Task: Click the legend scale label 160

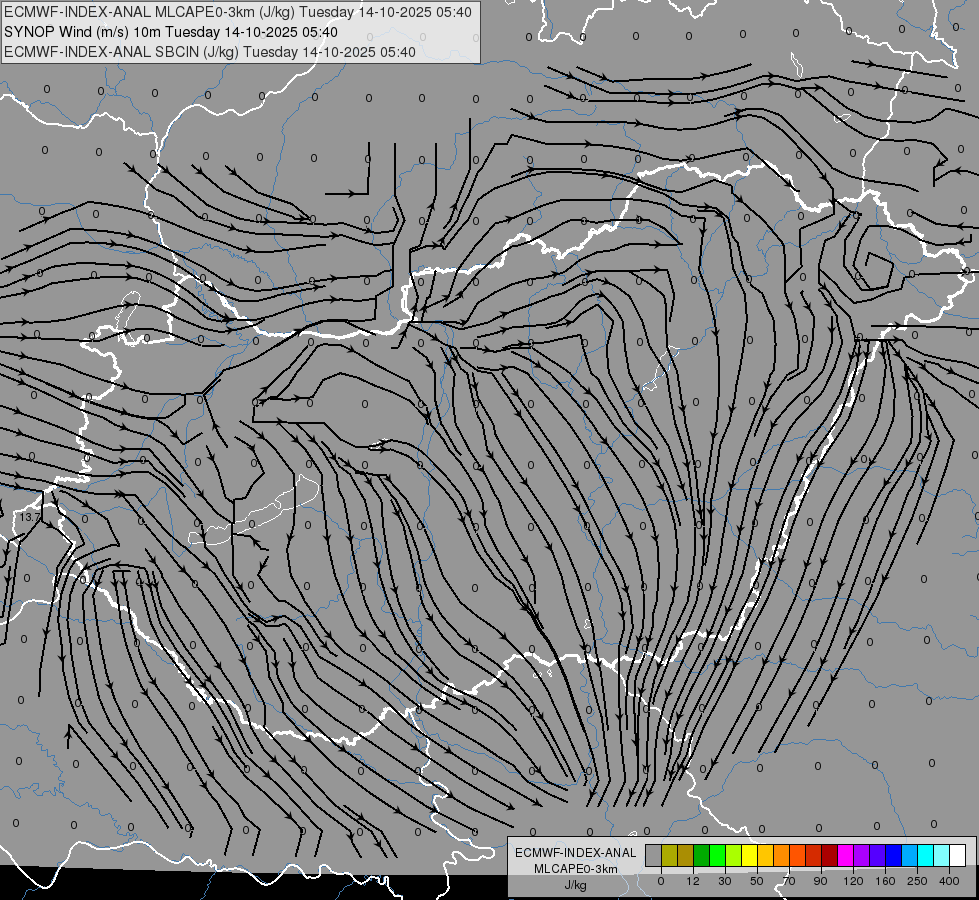Action: click(885, 881)
